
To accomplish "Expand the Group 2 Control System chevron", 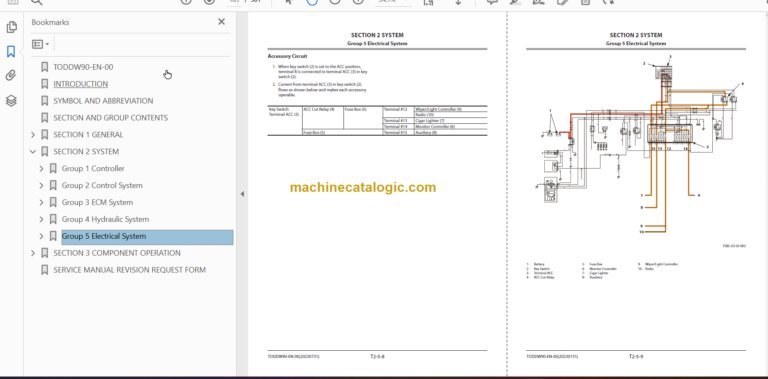I will pos(42,185).
